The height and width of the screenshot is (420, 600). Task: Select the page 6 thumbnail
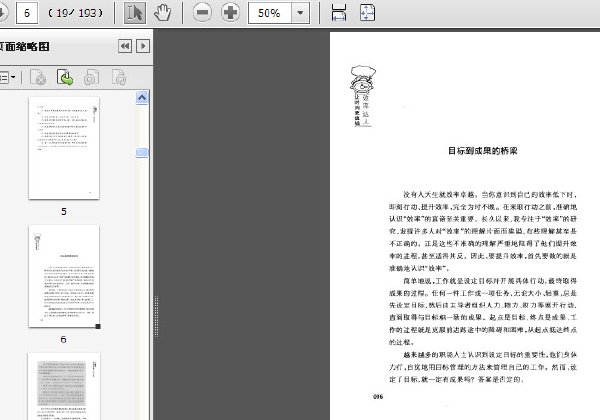[64, 276]
